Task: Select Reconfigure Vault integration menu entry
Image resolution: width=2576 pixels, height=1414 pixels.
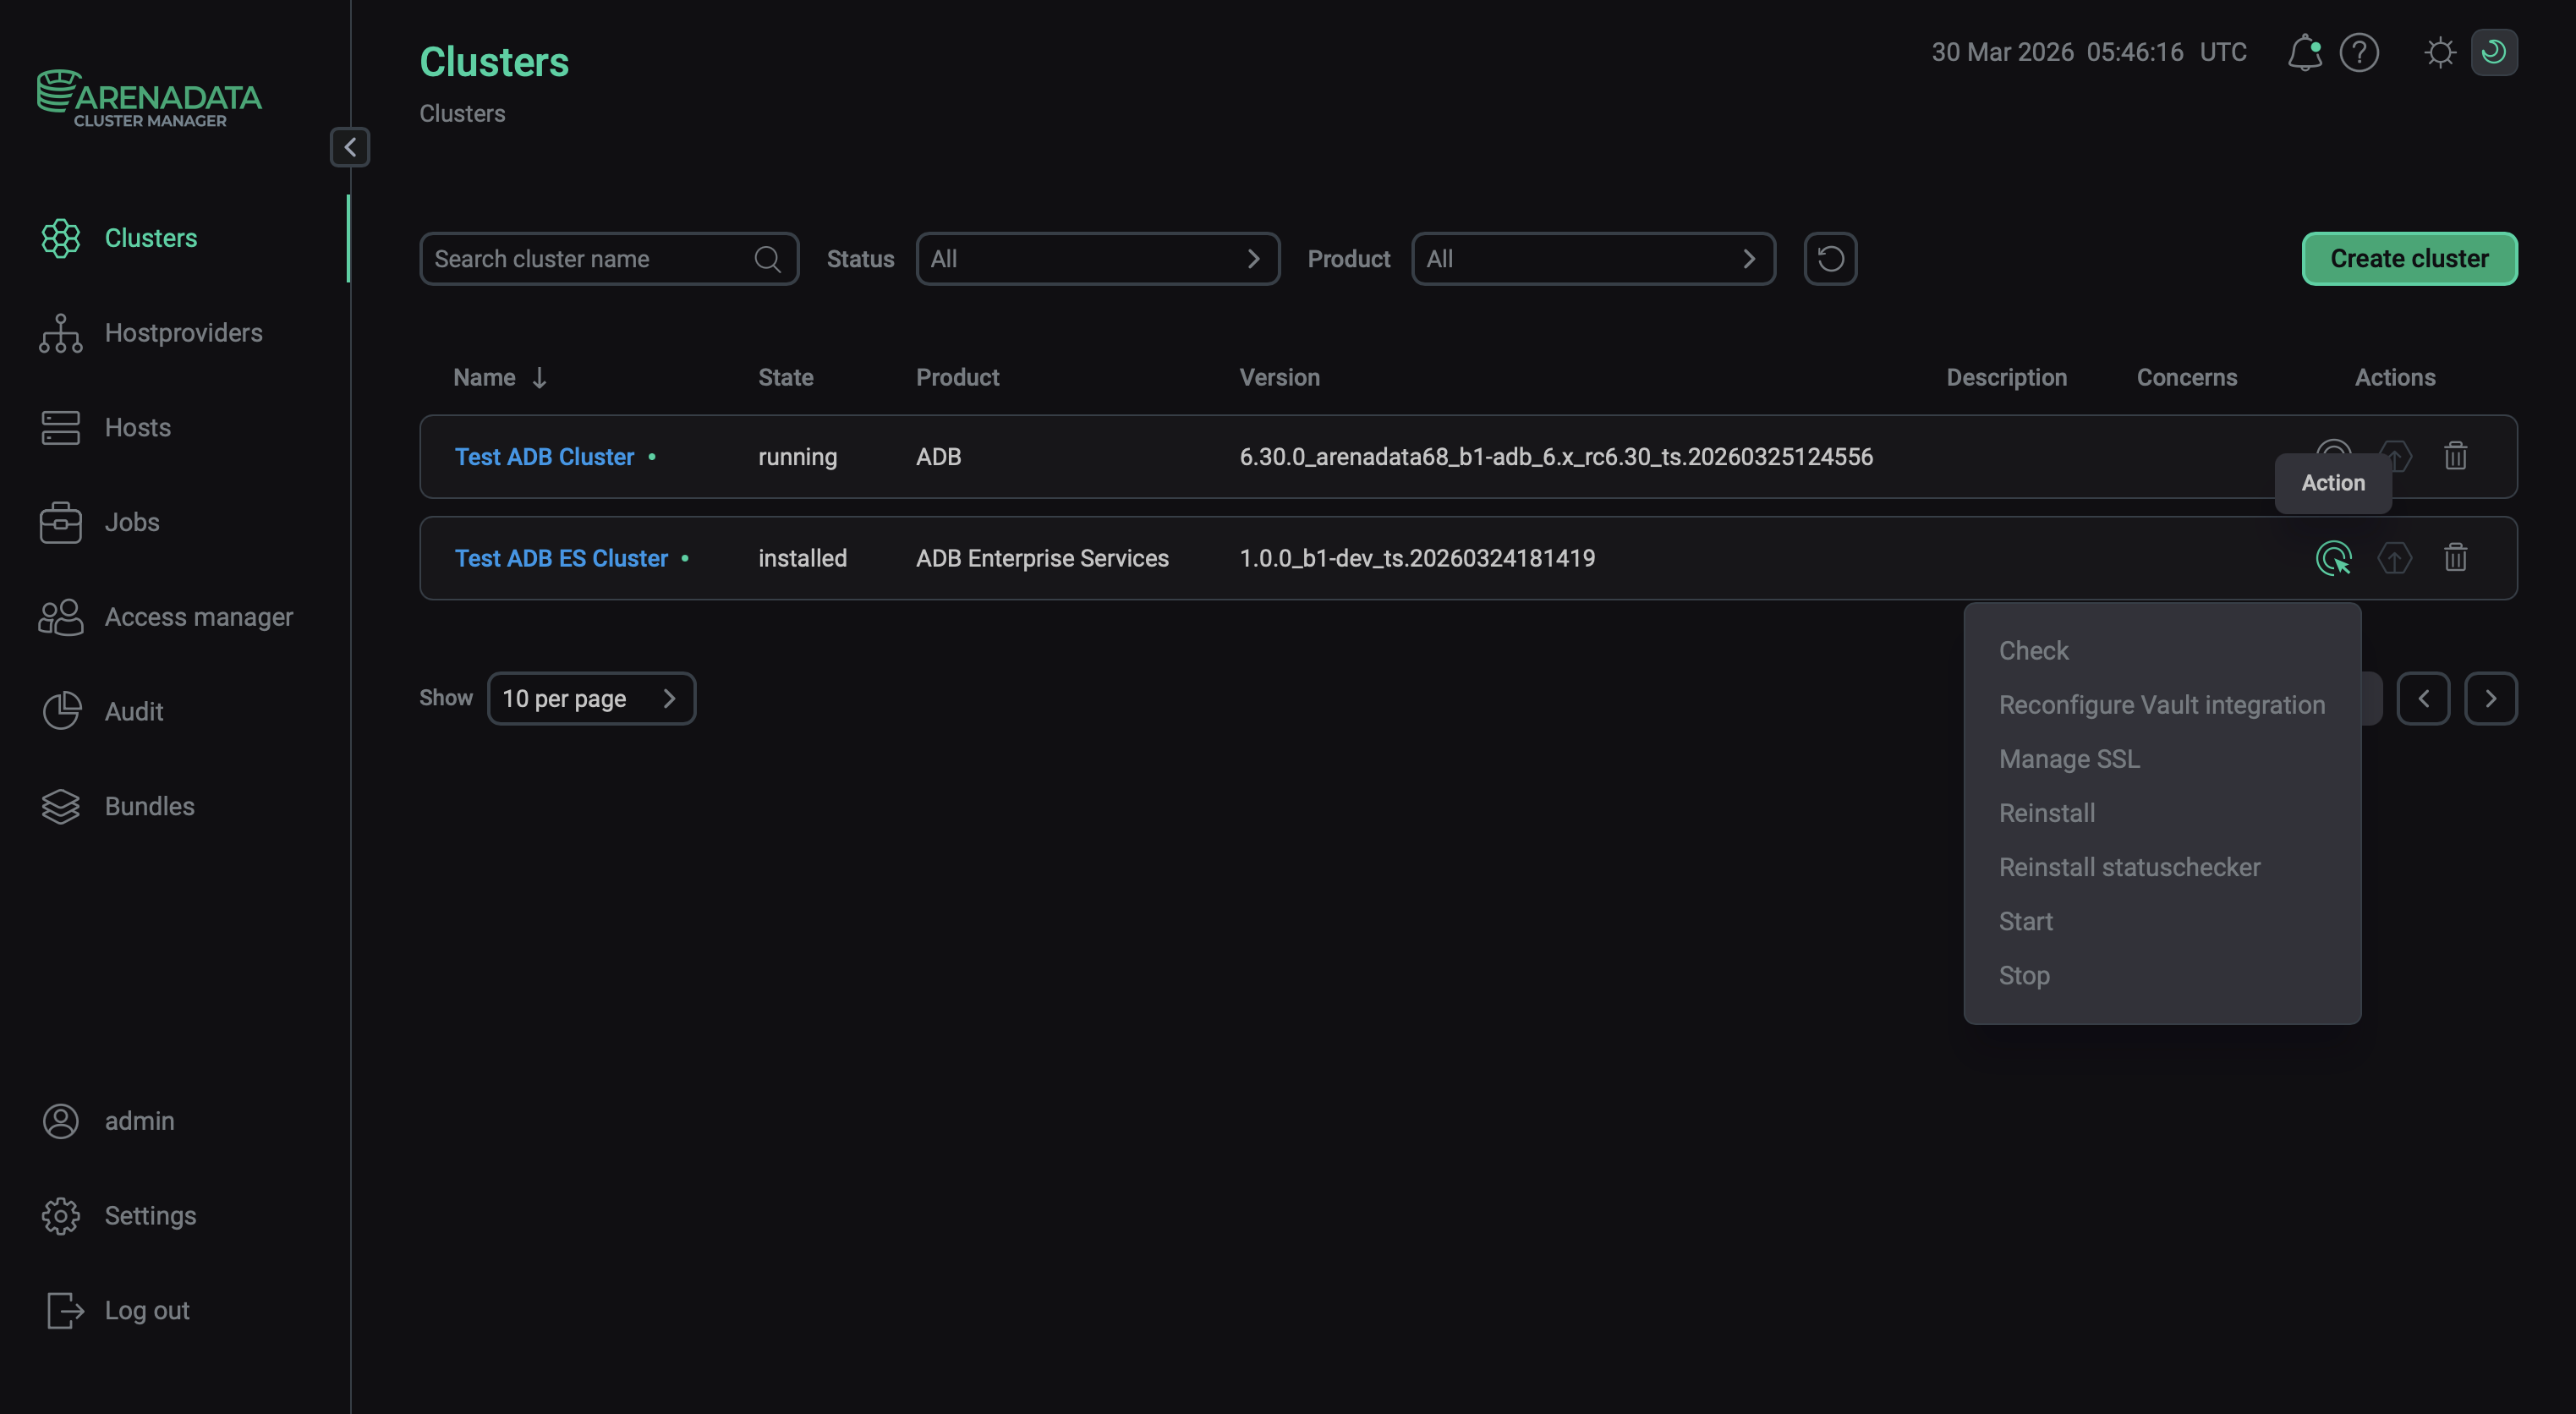Action: 2162,704
